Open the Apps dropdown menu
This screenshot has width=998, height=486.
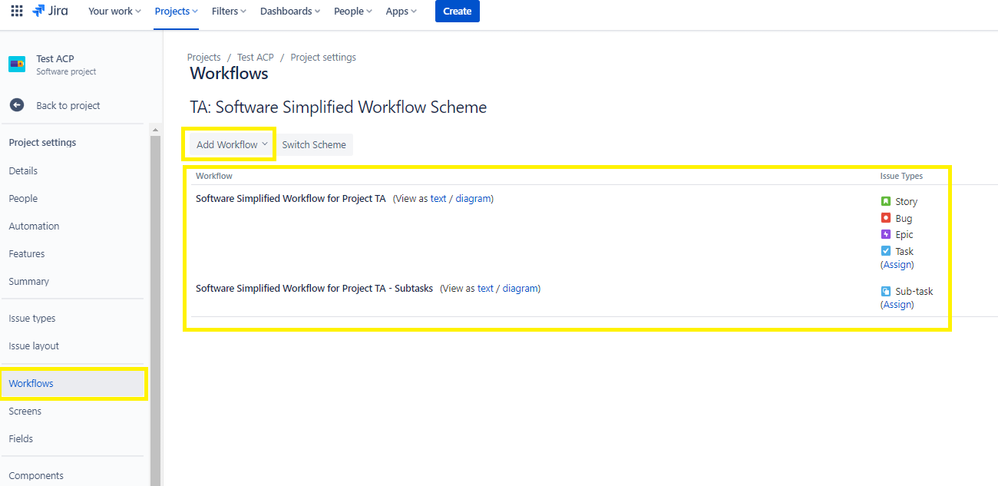pyautogui.click(x=401, y=11)
